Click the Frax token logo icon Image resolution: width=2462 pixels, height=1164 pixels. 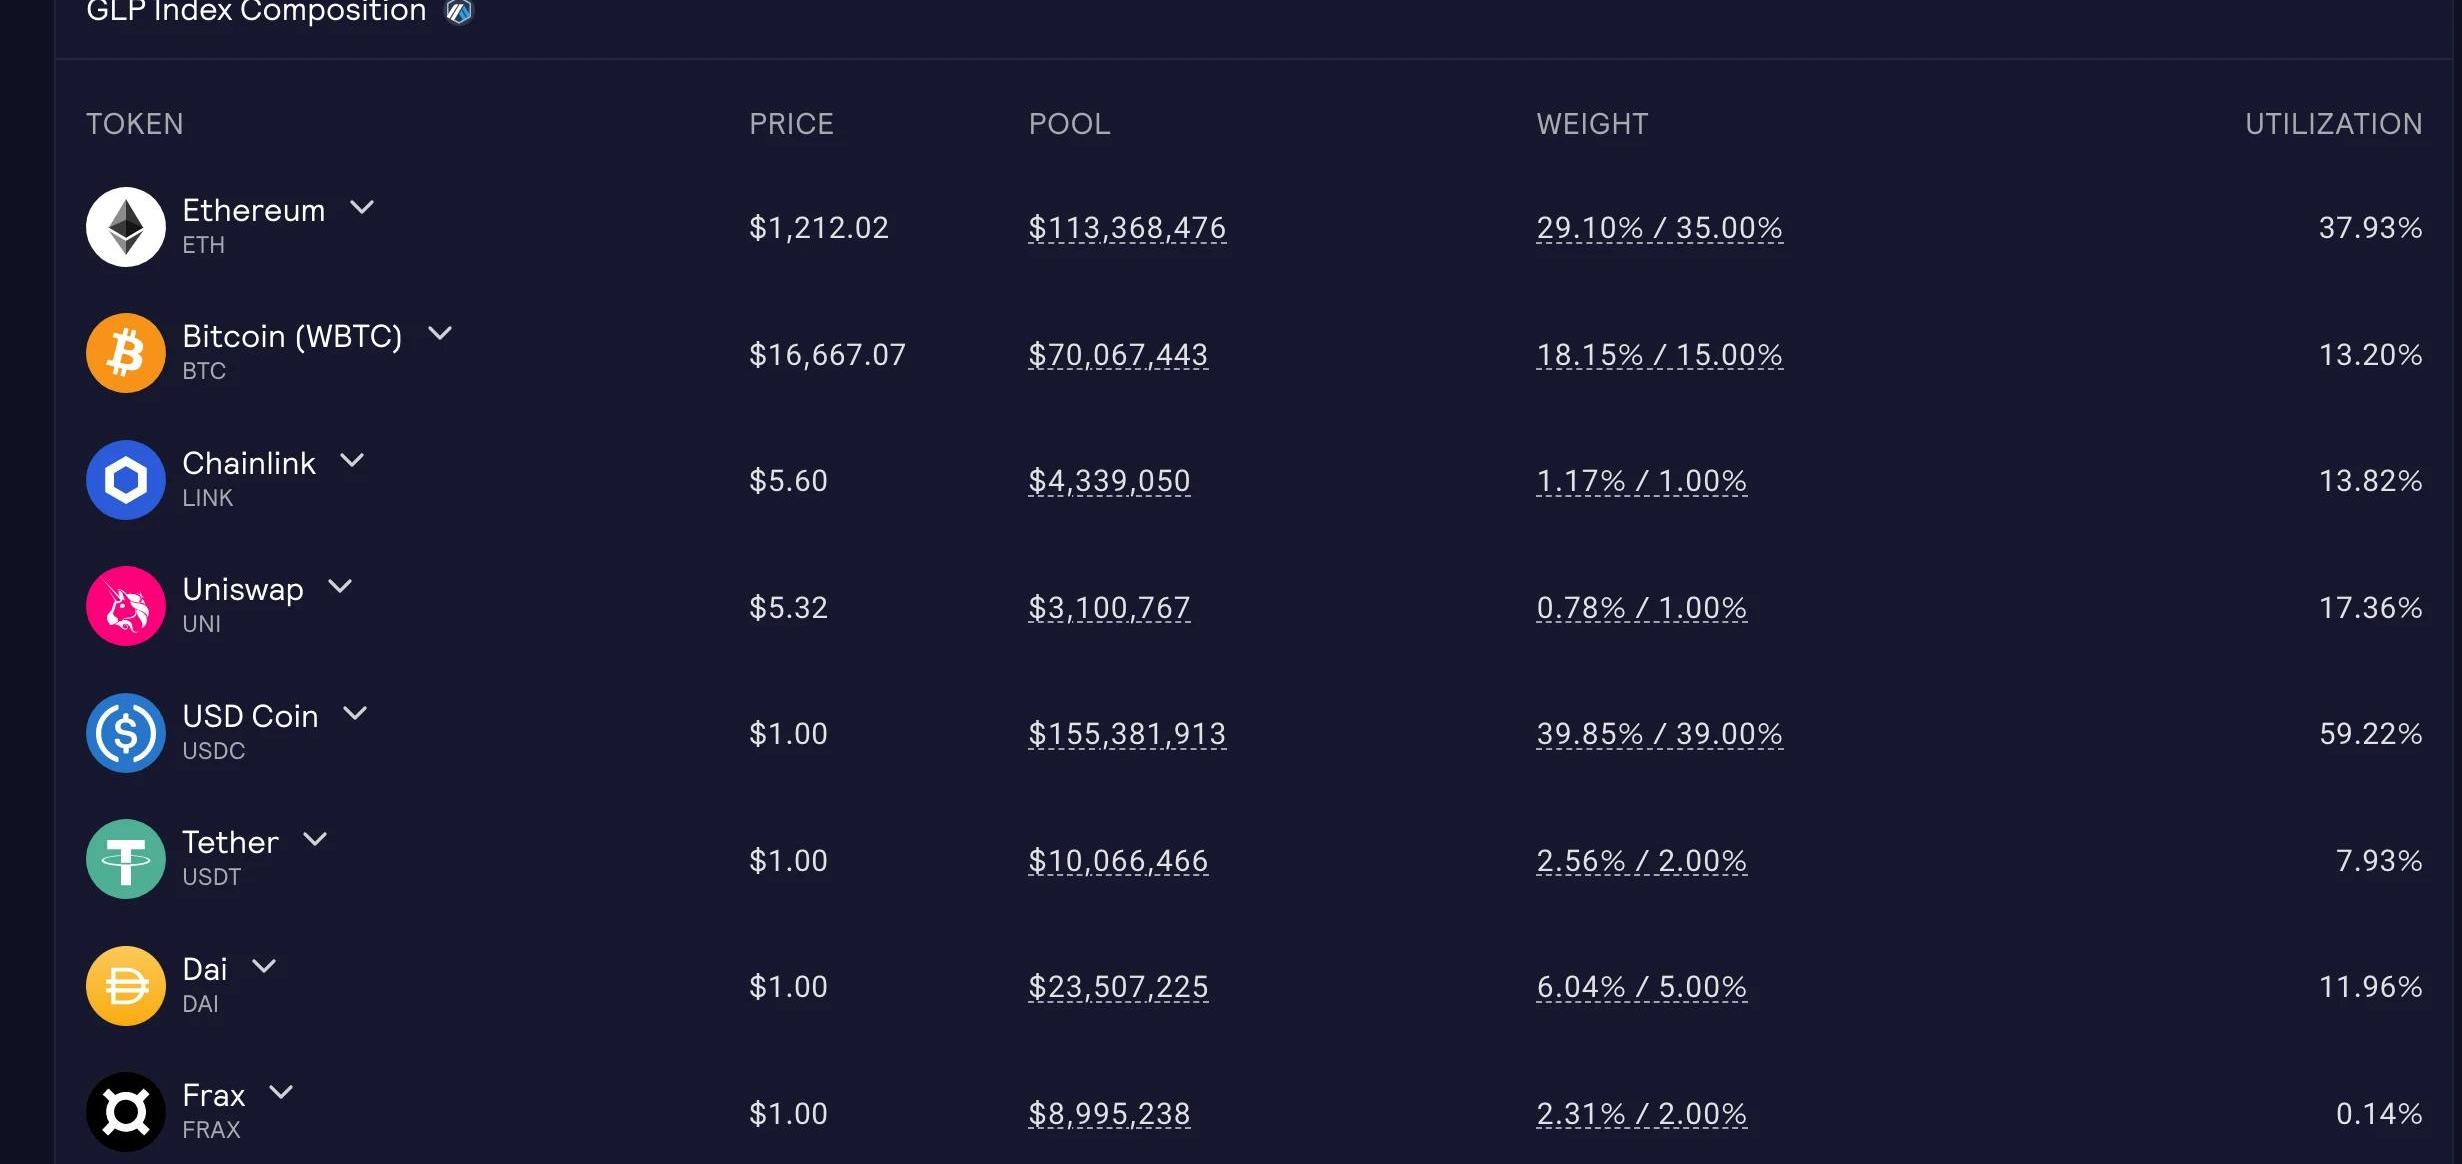pos(126,1112)
